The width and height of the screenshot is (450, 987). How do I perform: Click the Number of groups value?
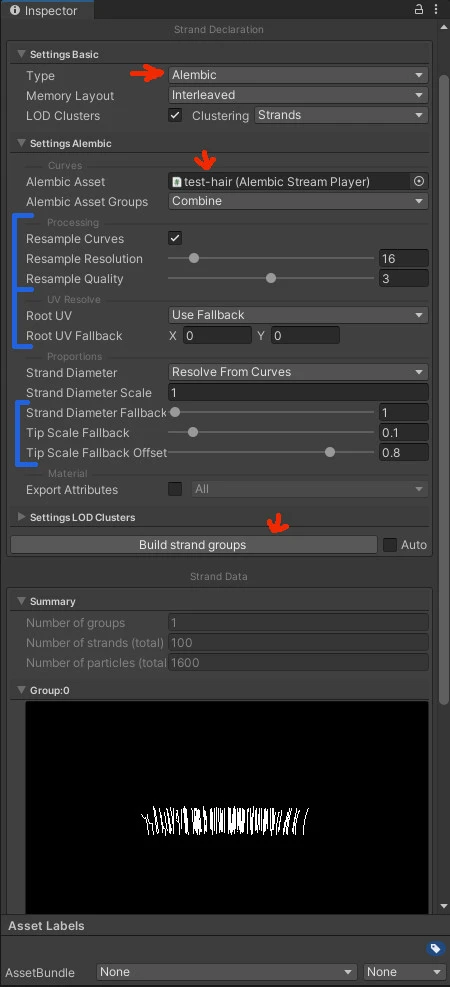coord(298,623)
